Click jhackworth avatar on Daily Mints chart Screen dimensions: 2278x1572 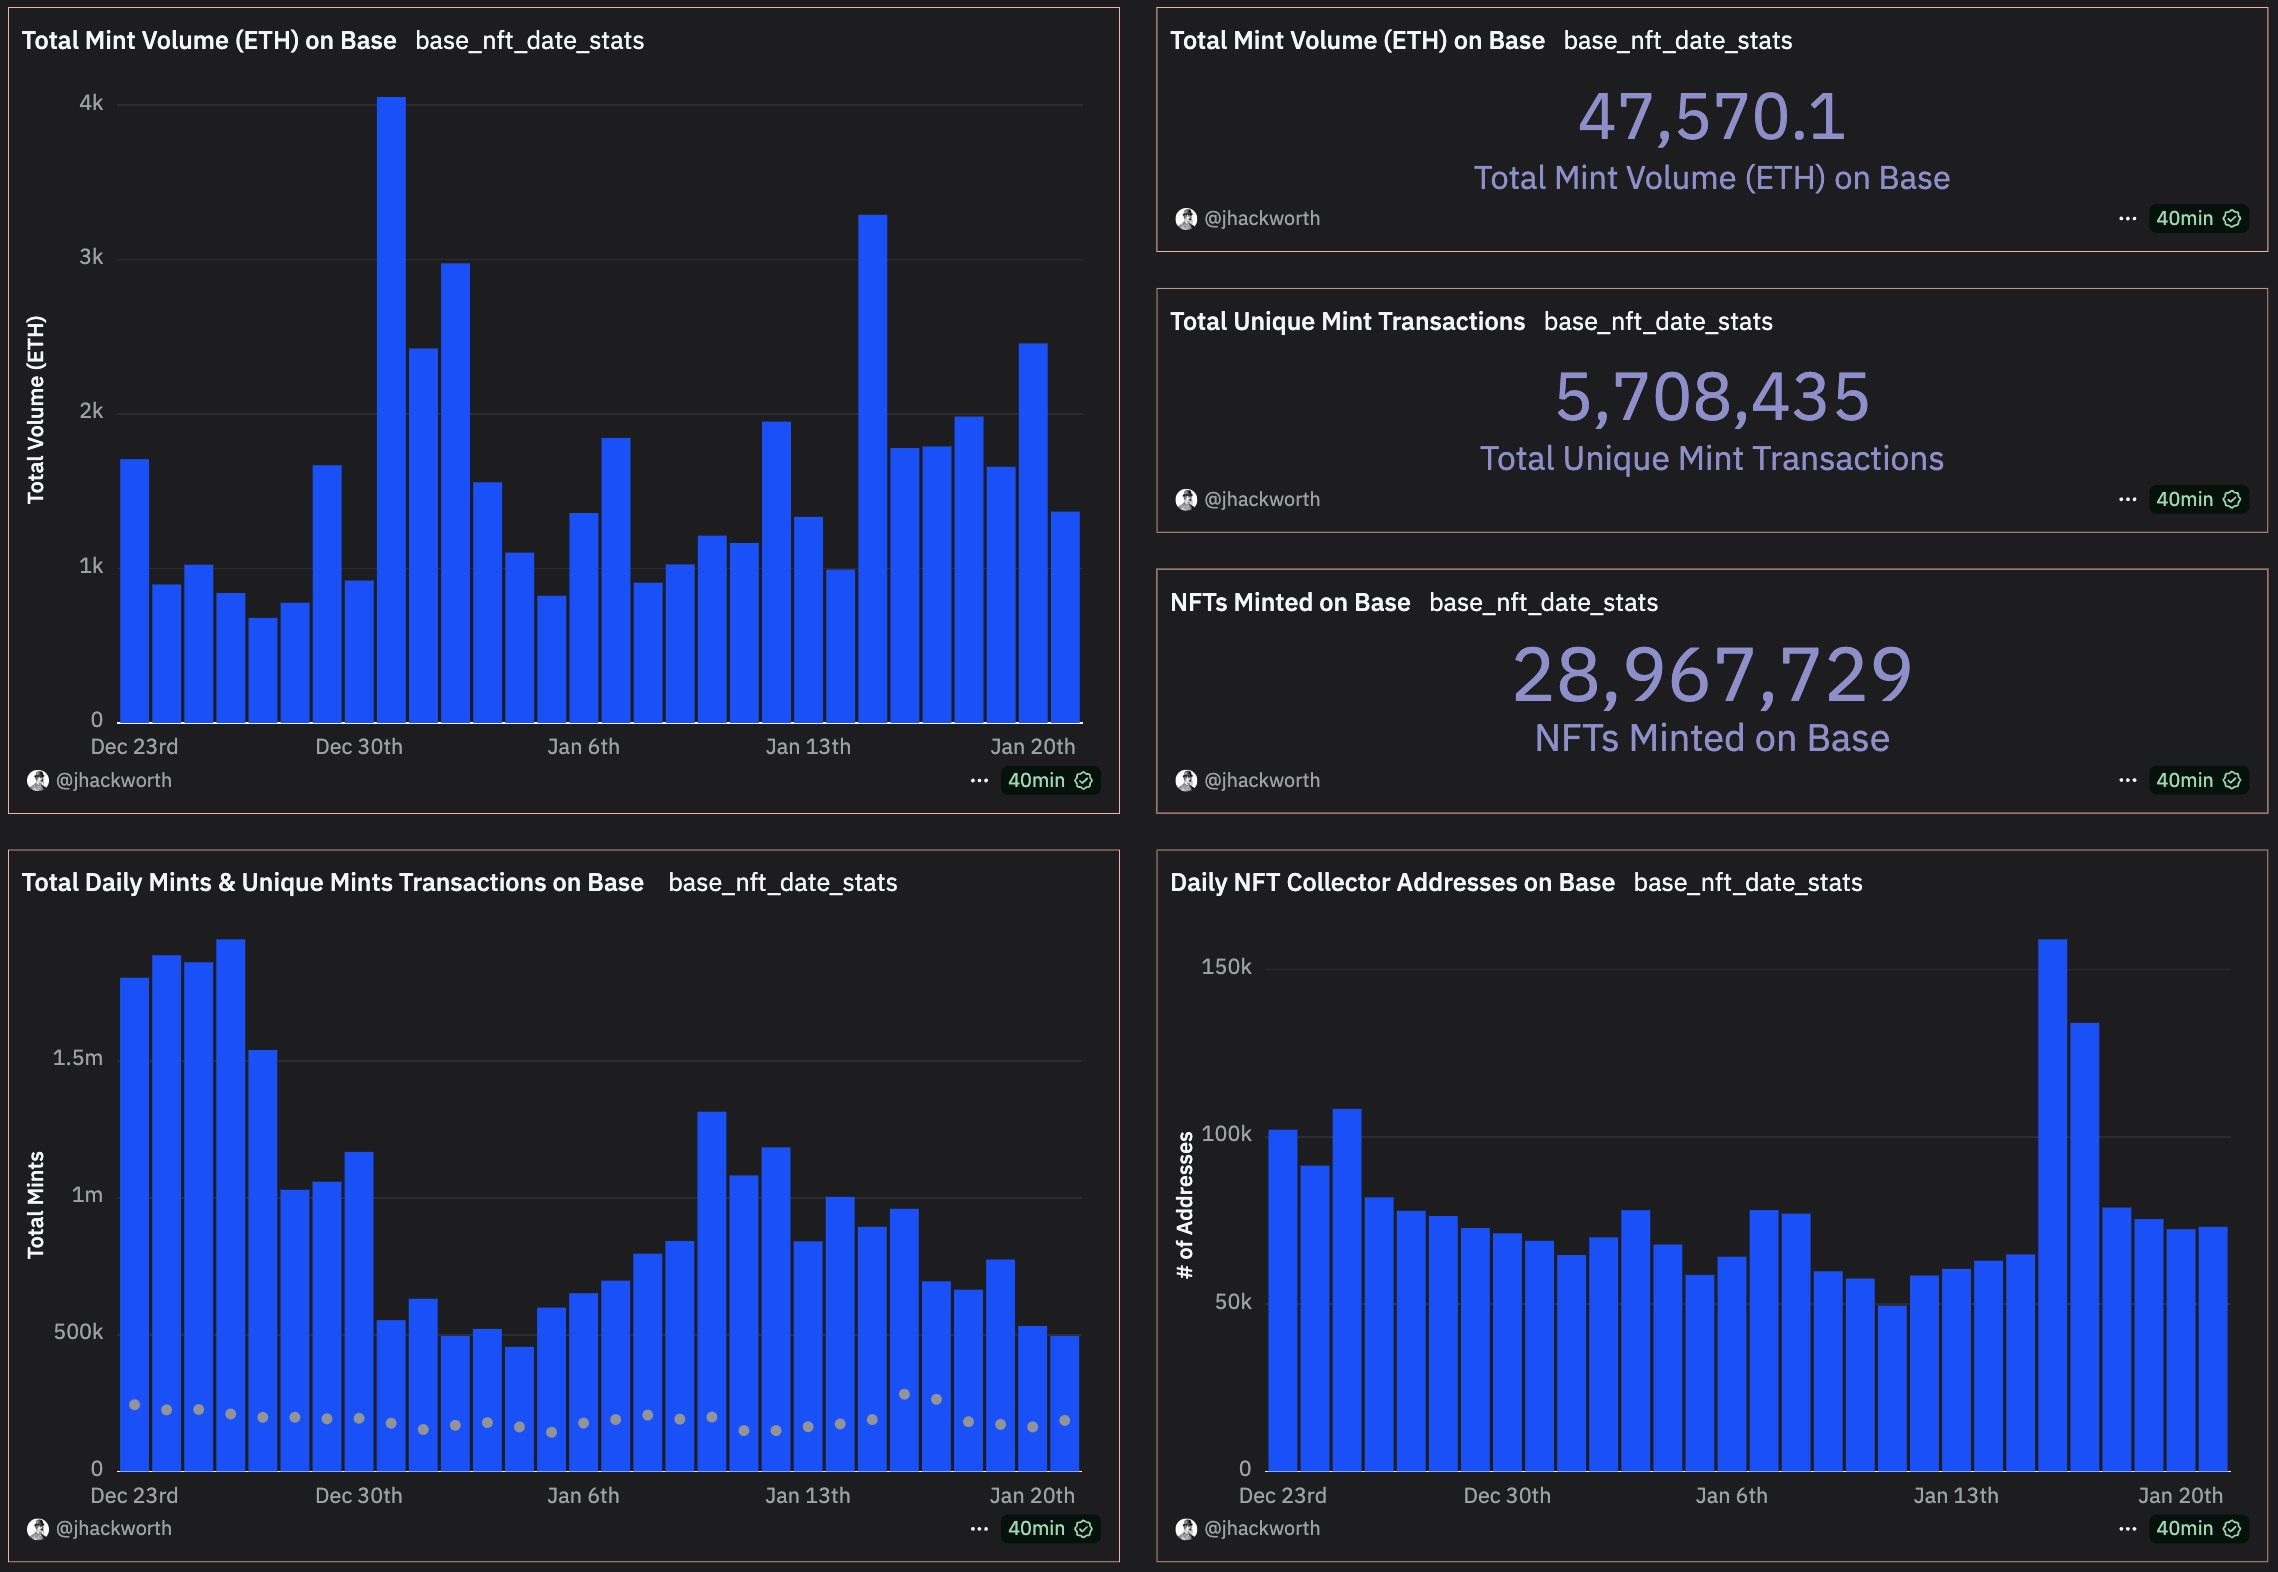click(38, 1528)
